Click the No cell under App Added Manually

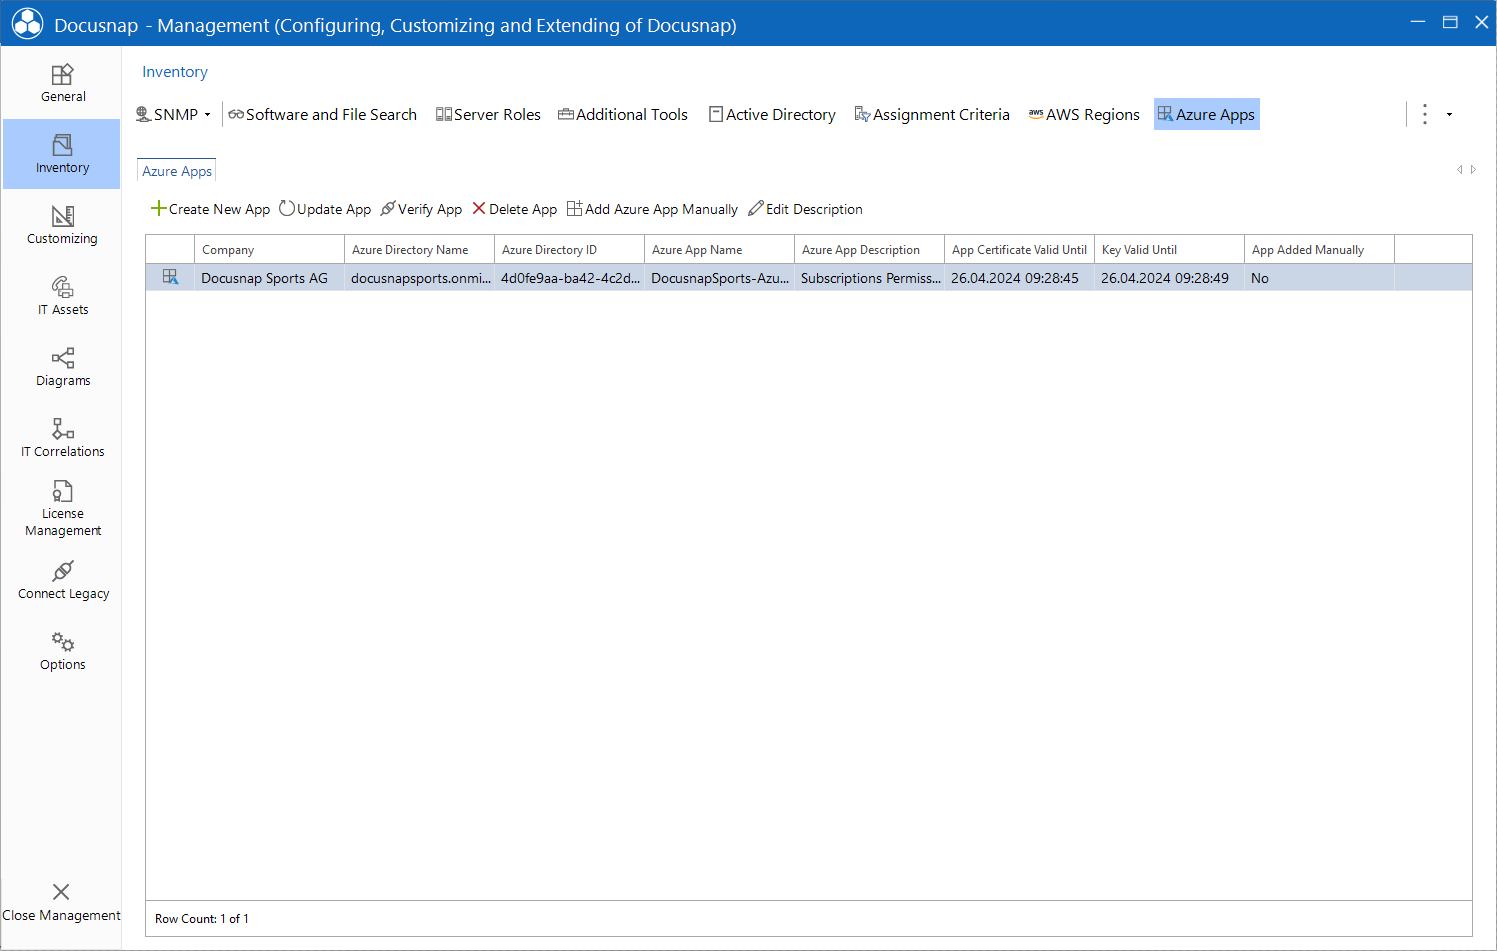click(1320, 278)
